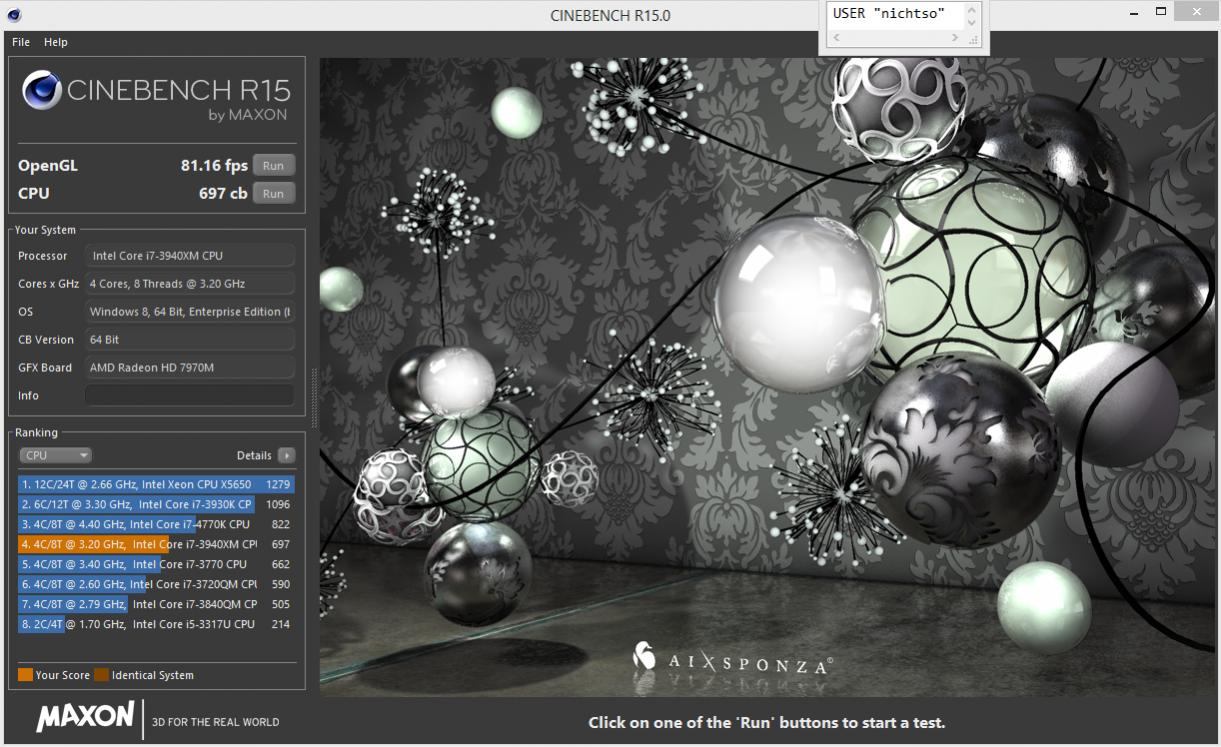This screenshot has width=1221, height=747.
Task: Click the OS value Windows 8 field
Action: click(x=190, y=311)
